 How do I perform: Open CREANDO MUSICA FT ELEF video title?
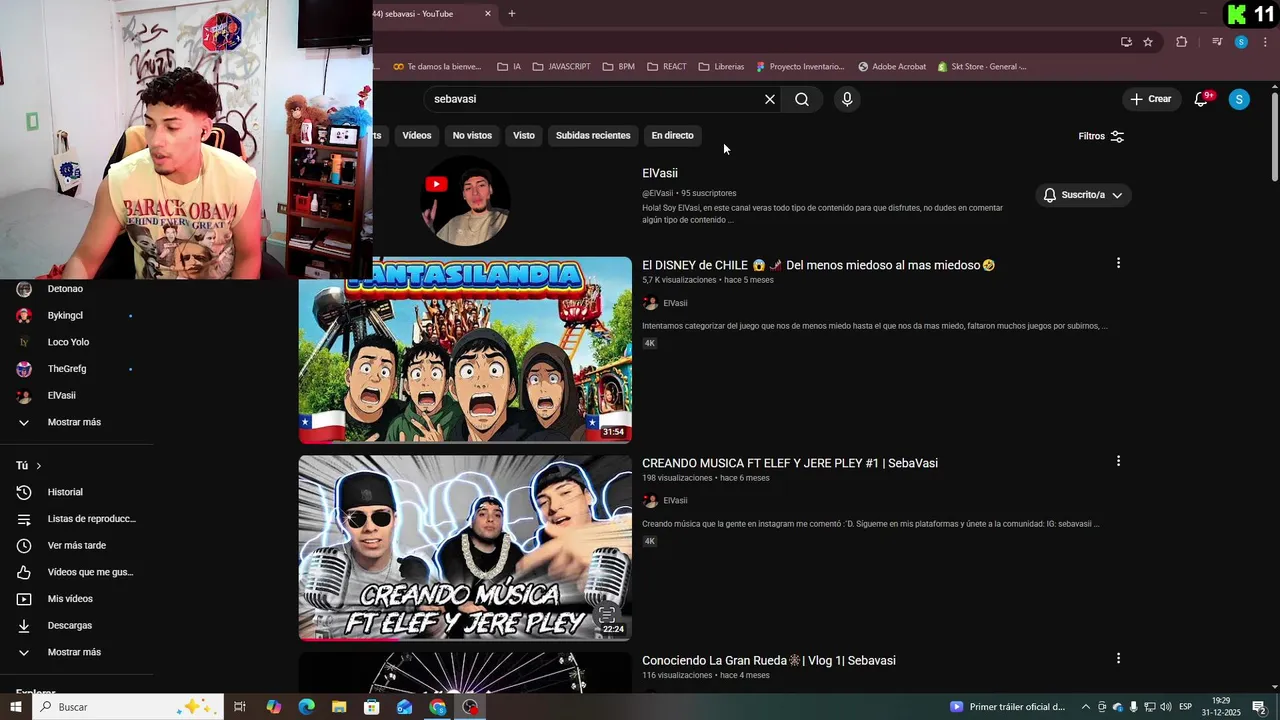pyautogui.click(x=790, y=463)
